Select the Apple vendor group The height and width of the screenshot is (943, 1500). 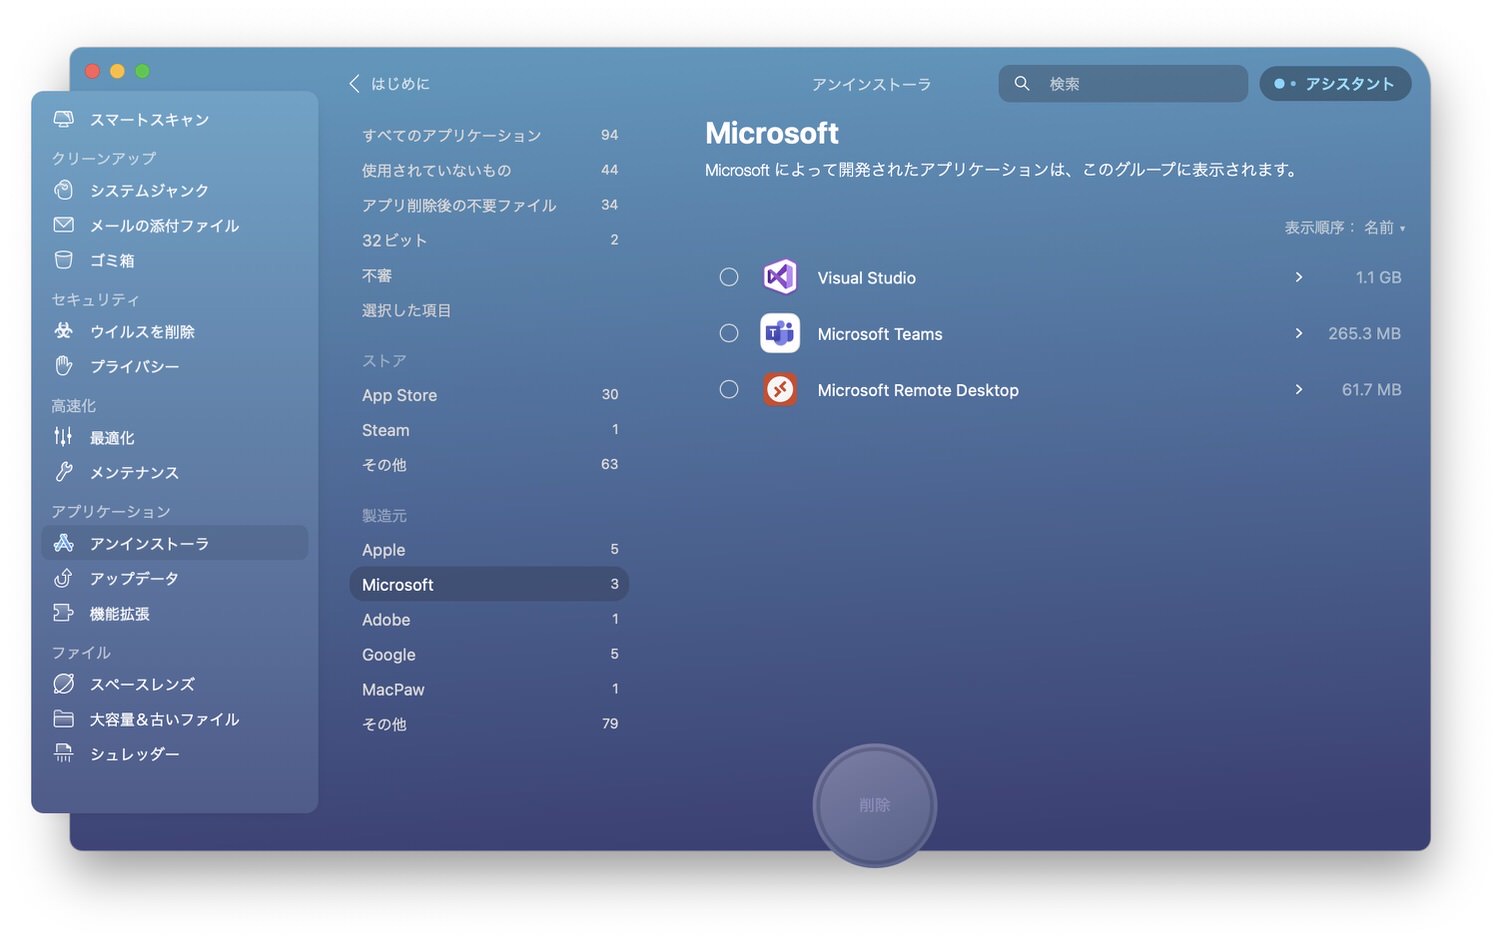[x=489, y=550]
